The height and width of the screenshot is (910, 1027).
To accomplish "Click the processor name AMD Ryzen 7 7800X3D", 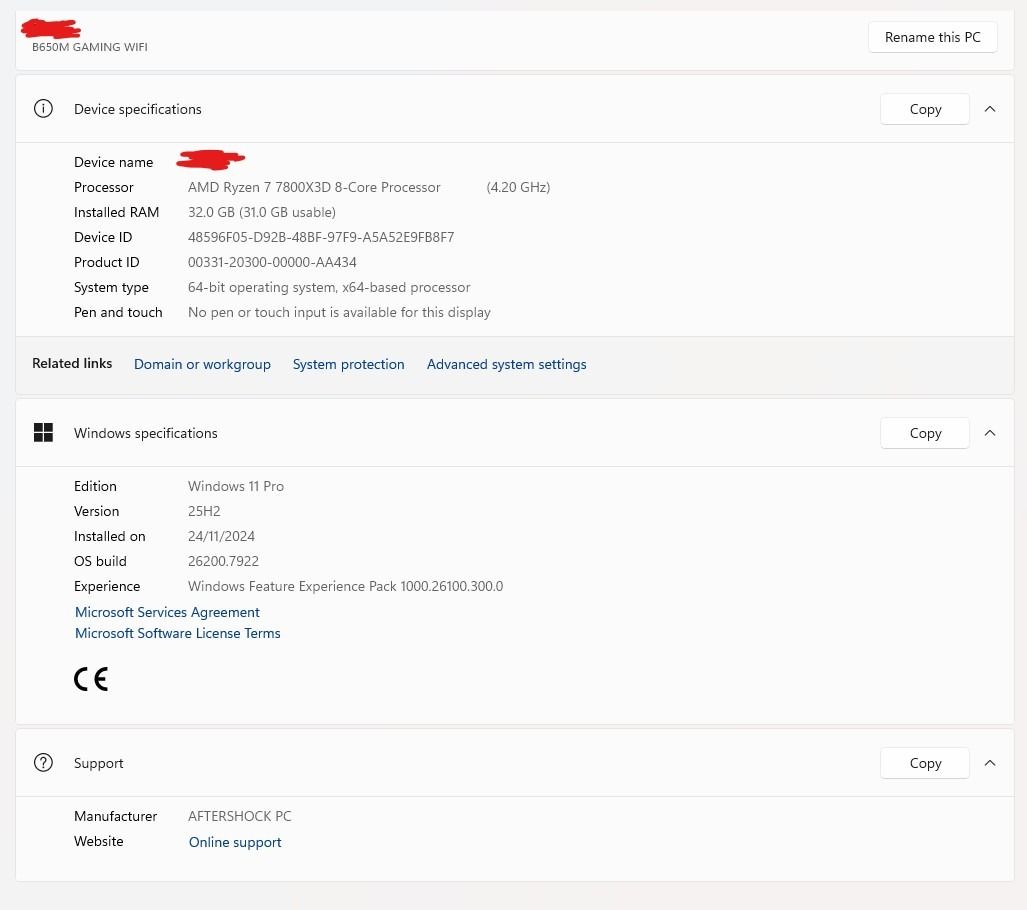I will tap(314, 187).
